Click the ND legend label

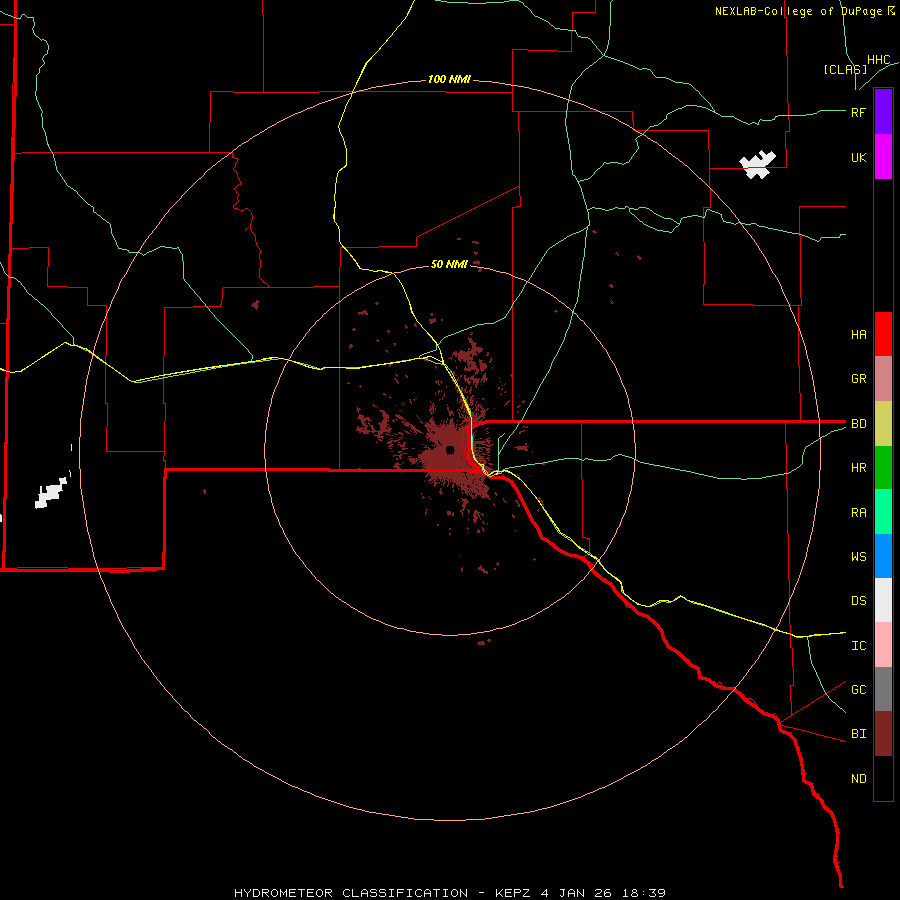(x=859, y=779)
